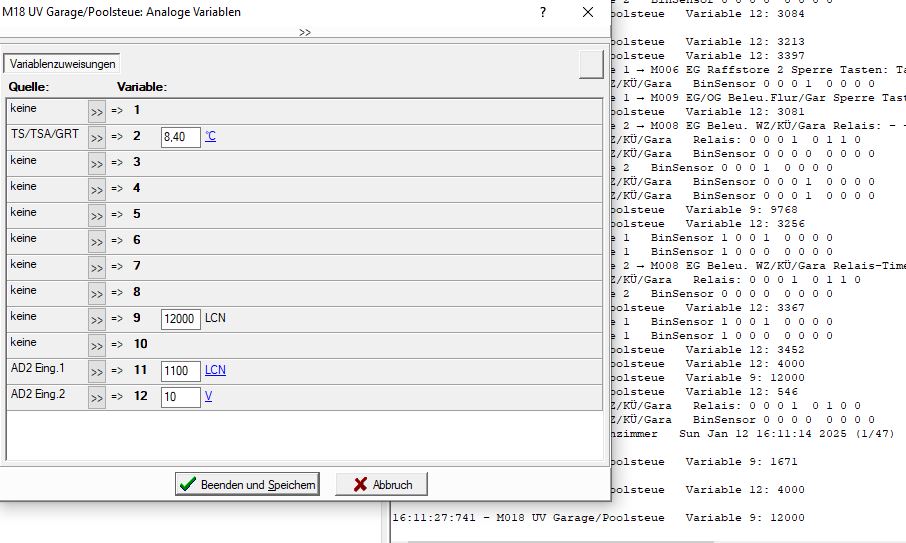906x543 pixels.
Task: Change the LCN unit of variable 11
Action: (x=215, y=370)
